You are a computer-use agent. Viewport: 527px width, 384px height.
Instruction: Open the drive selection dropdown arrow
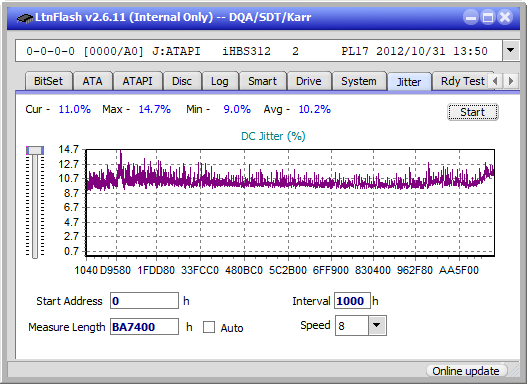pos(511,51)
